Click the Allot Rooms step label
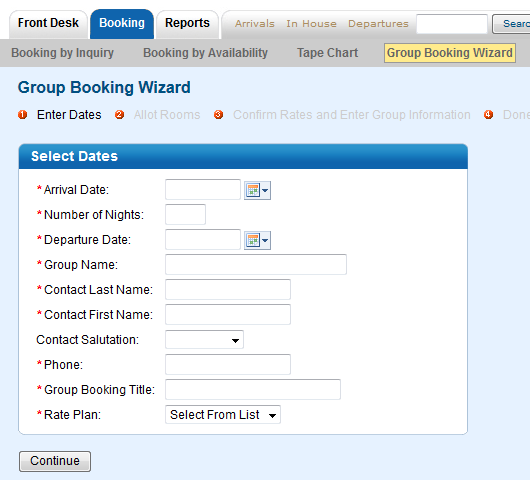This screenshot has height=480, width=530. [167, 115]
